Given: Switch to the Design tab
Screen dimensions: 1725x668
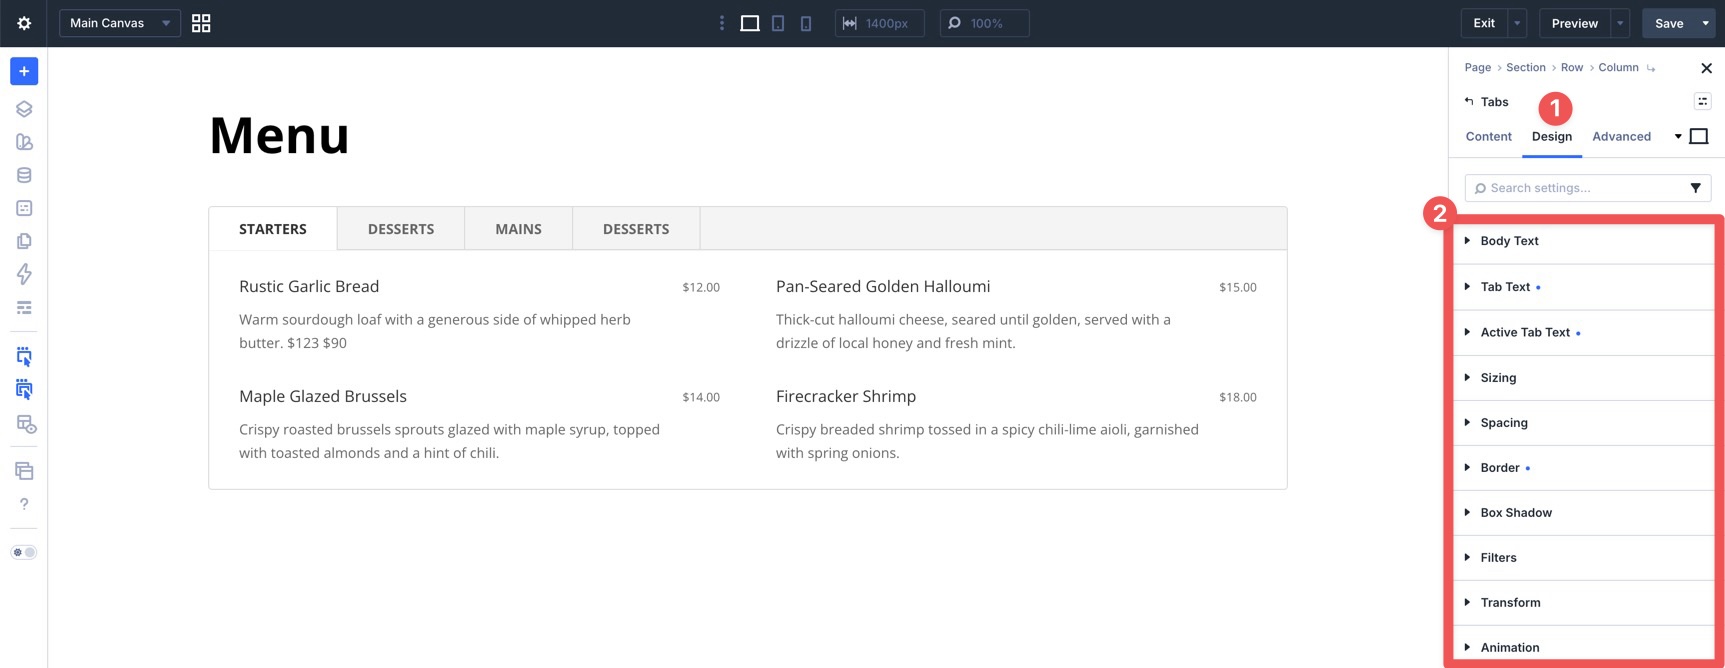Looking at the screenshot, I should 1552,137.
